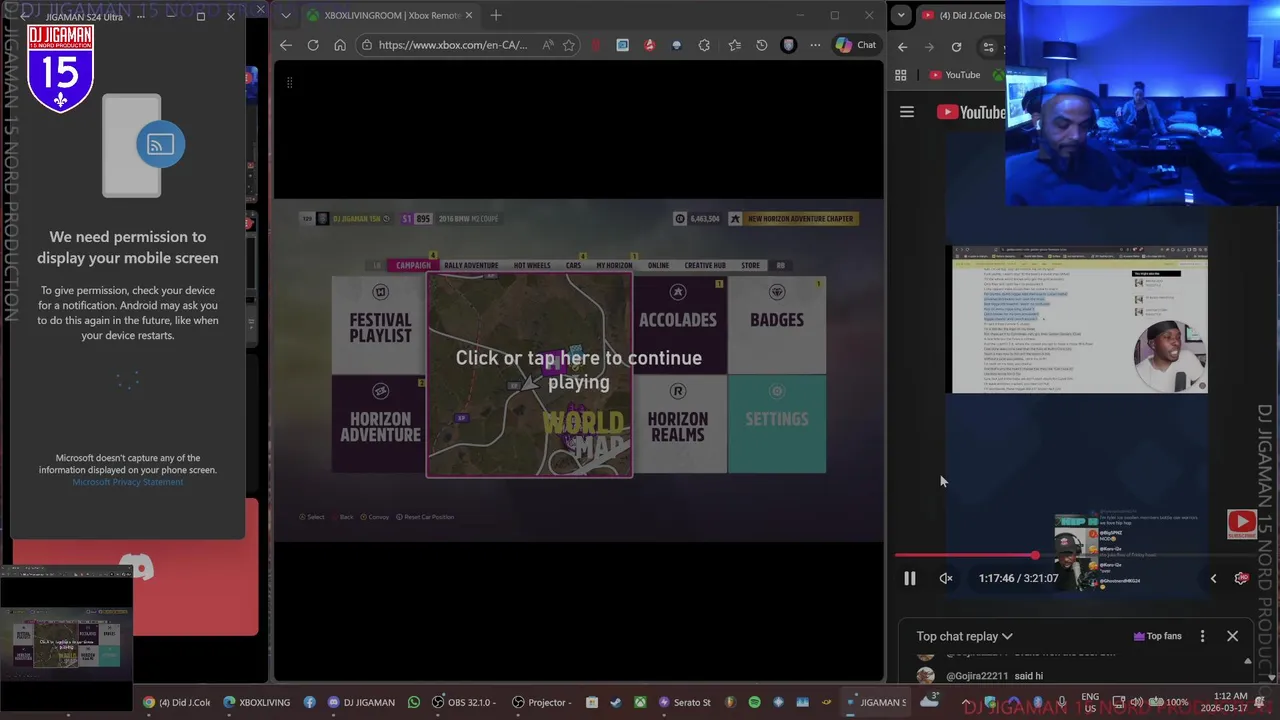Screen dimensions: 1280x720
Task: Switch to Did J.Cole Chrome tab
Action: pyautogui.click(x=960, y=15)
